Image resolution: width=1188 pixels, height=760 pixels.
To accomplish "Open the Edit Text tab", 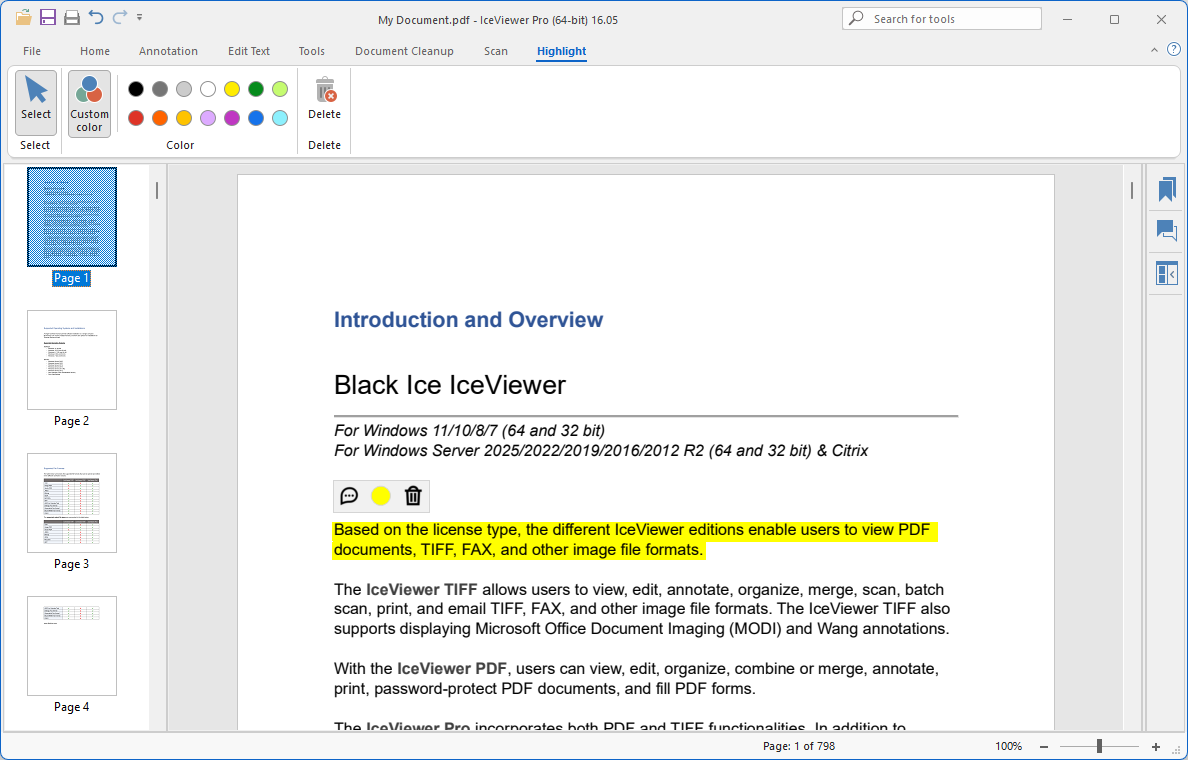I will pos(249,51).
